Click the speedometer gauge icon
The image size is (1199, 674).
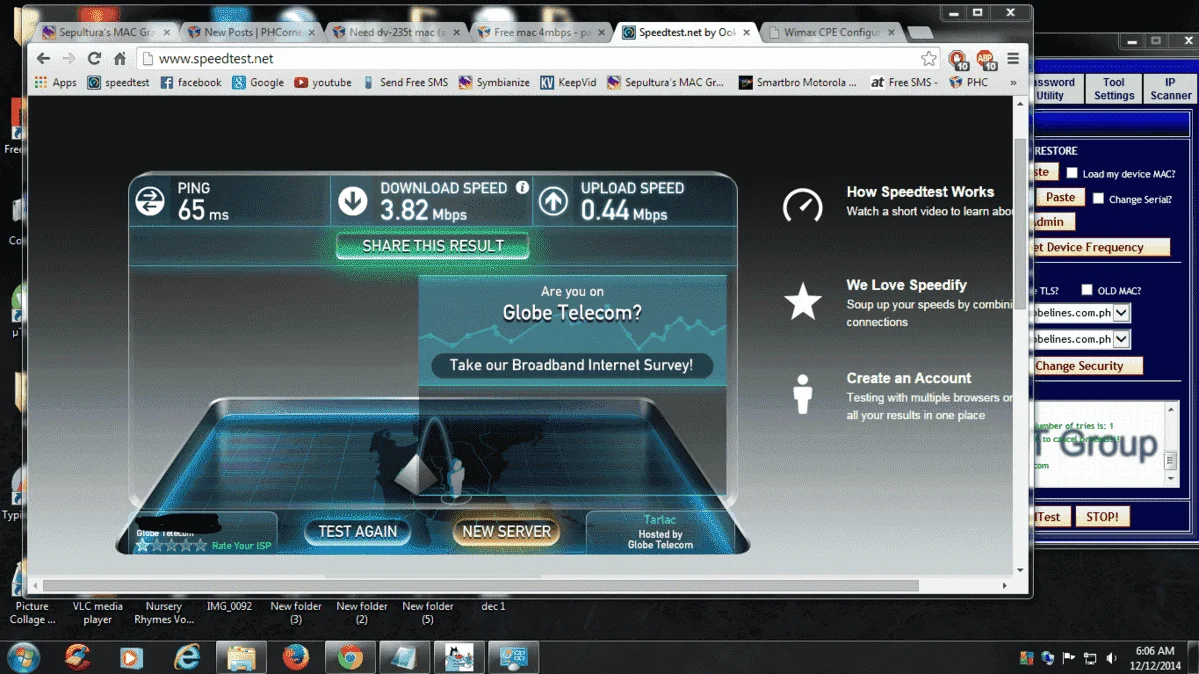[802, 205]
